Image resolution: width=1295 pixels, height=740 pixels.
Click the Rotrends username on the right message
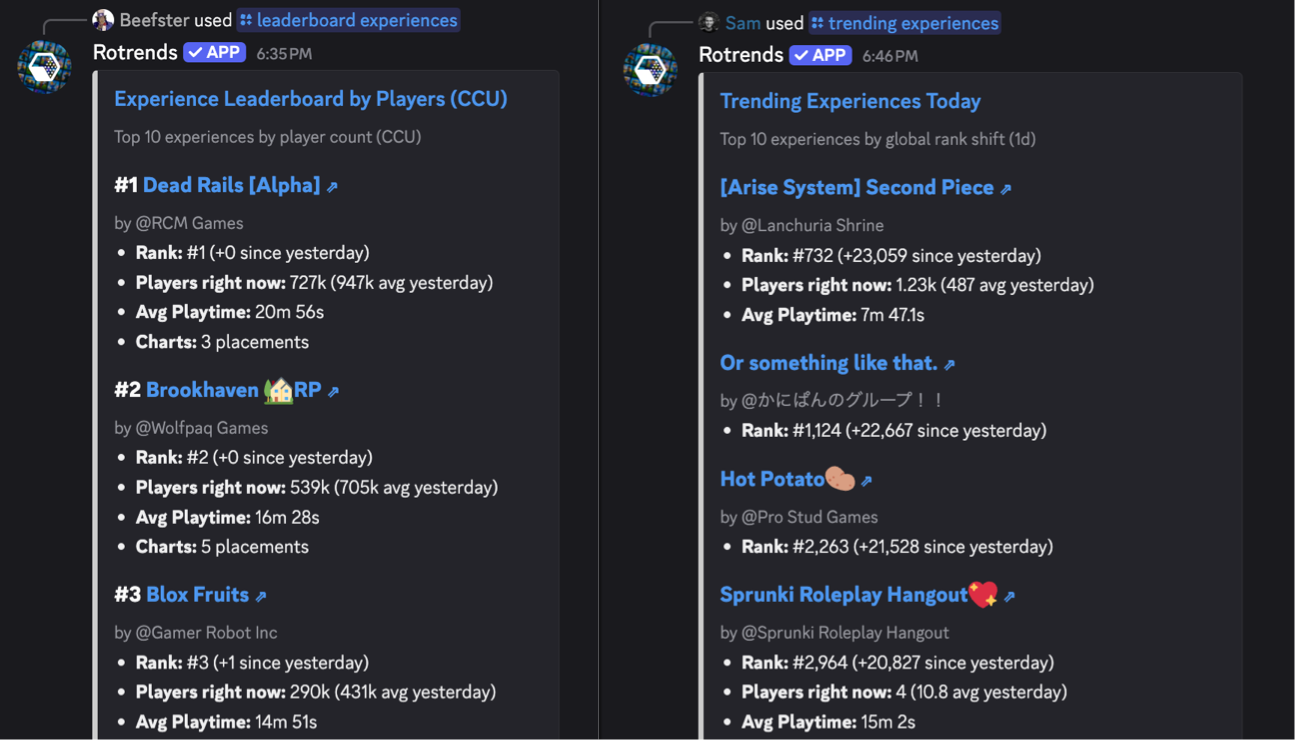(740, 55)
